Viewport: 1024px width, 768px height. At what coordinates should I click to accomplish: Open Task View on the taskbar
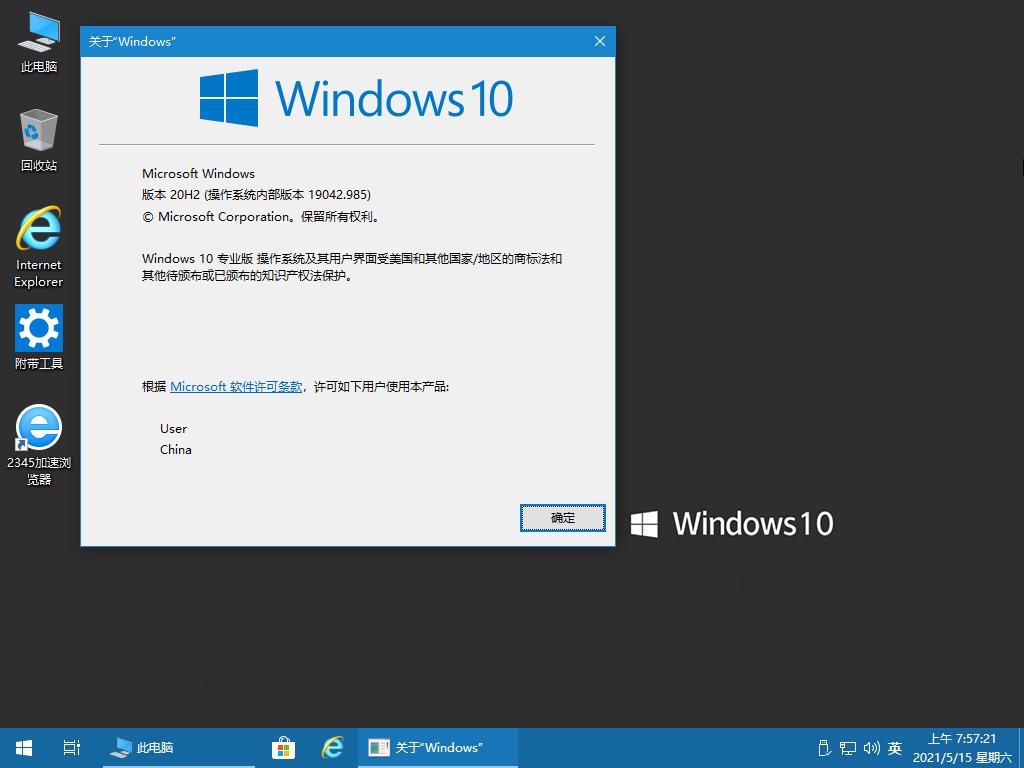(x=72, y=748)
